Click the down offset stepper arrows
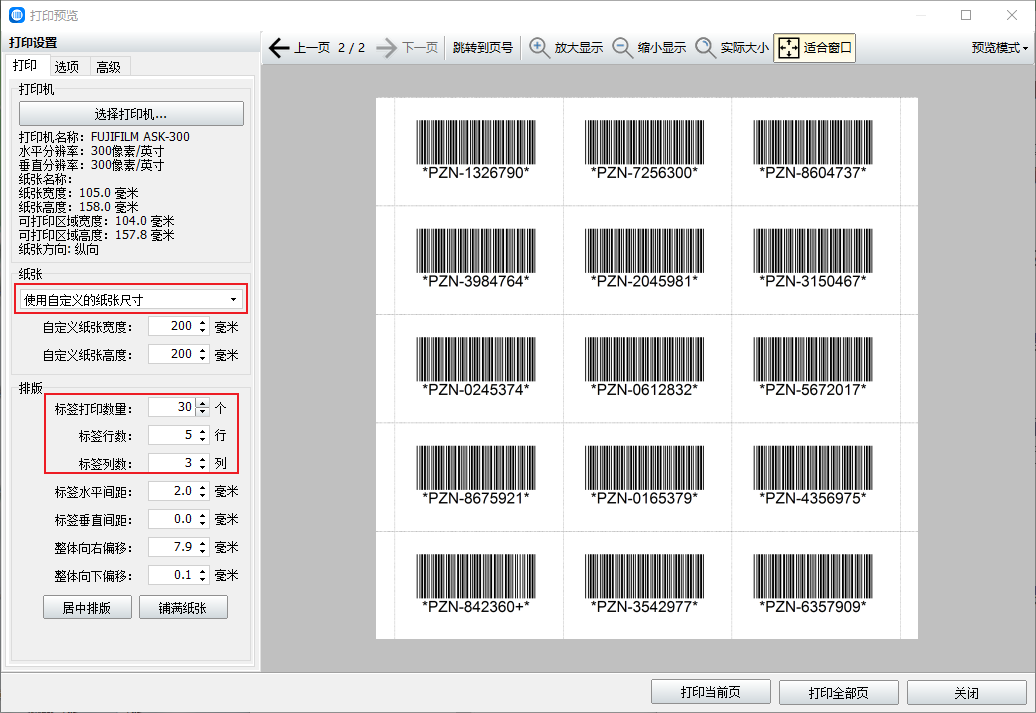 coord(203,575)
